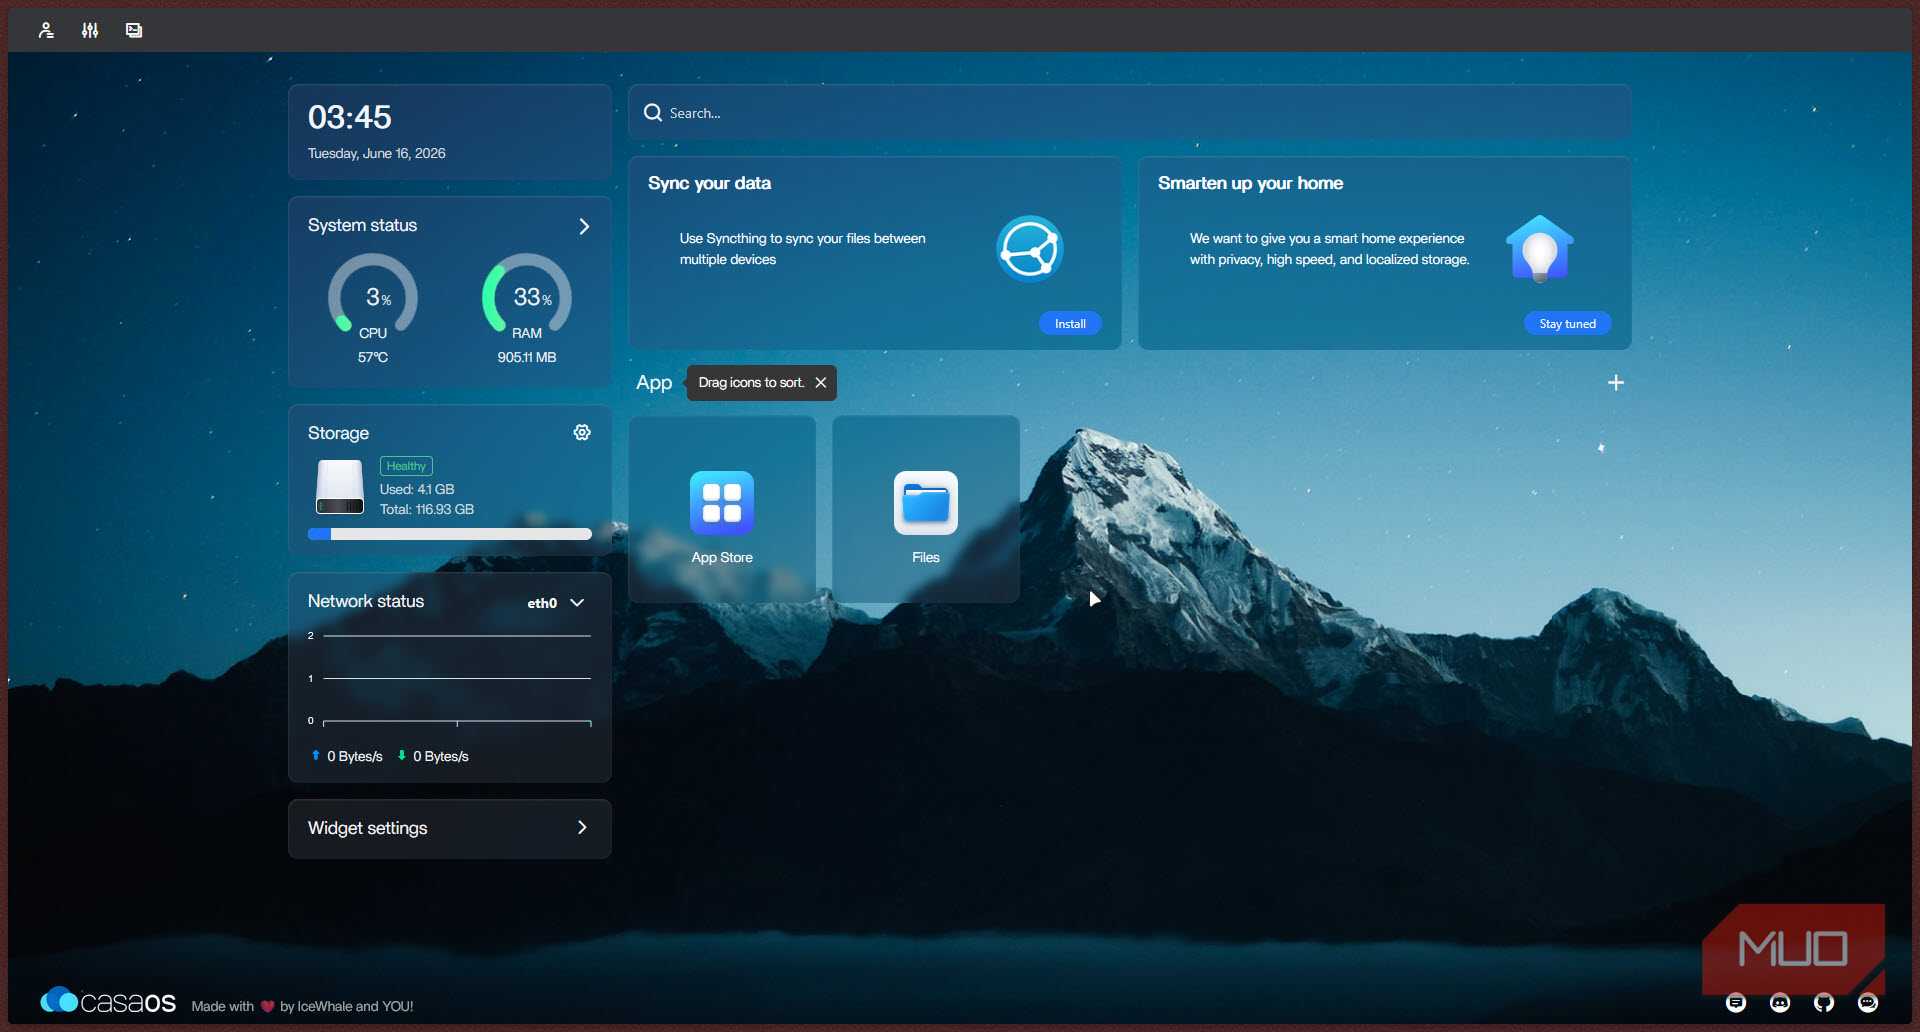Add a new app with plus icon

[x=1616, y=382]
